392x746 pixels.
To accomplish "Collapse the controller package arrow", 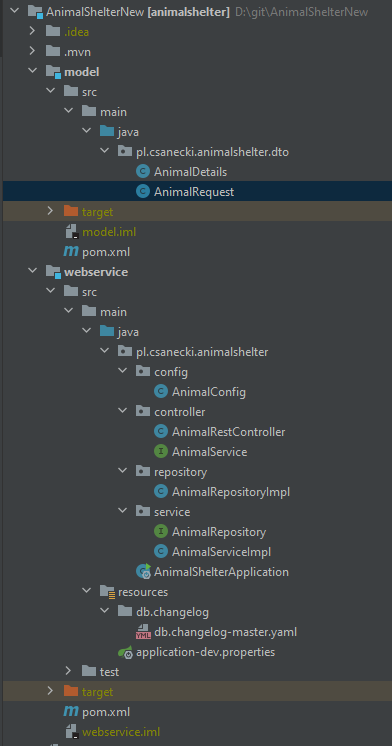I will point(123,411).
